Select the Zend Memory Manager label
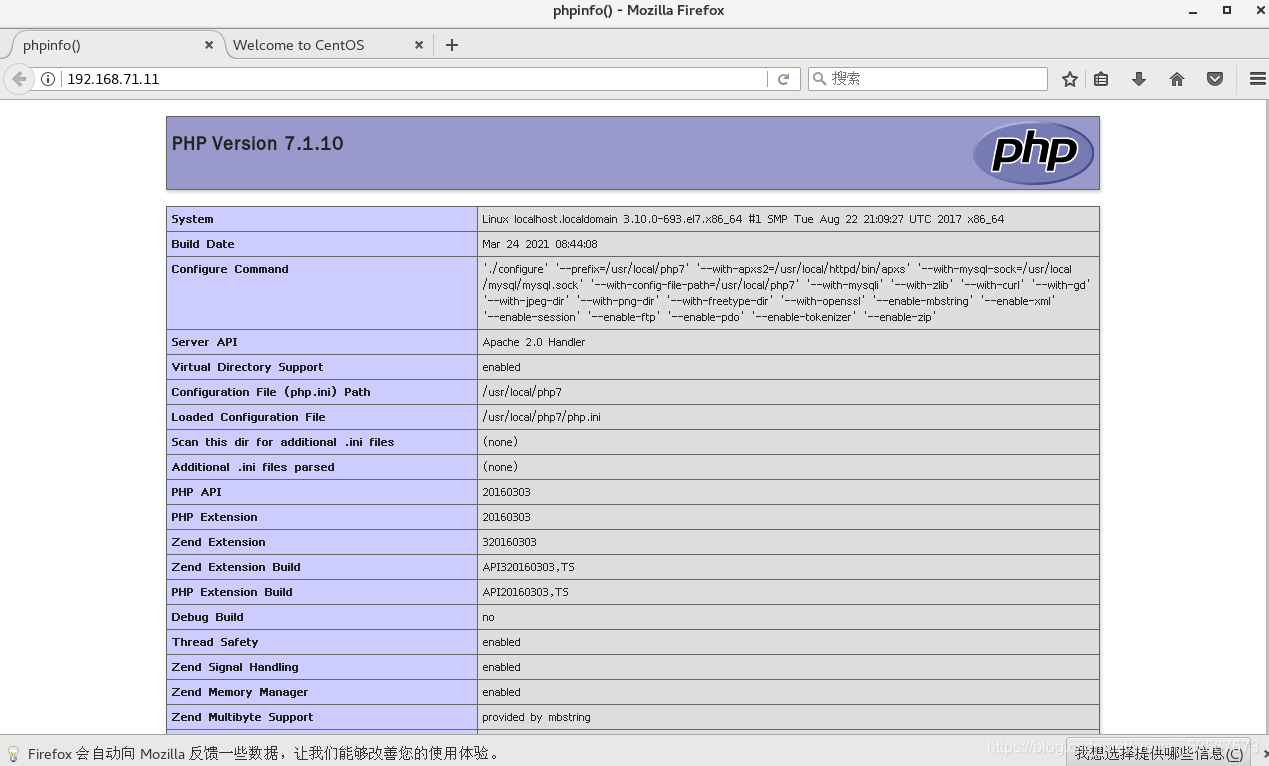1269x766 pixels. (x=240, y=692)
